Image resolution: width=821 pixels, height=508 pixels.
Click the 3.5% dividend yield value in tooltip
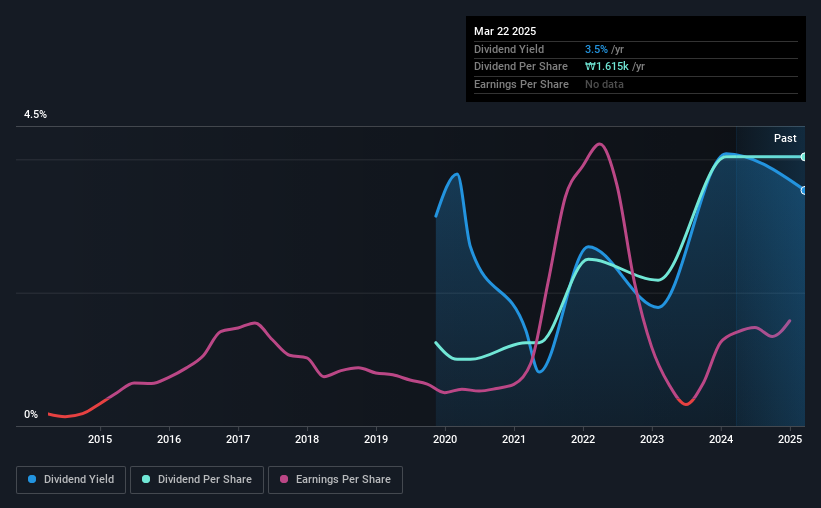coord(596,49)
